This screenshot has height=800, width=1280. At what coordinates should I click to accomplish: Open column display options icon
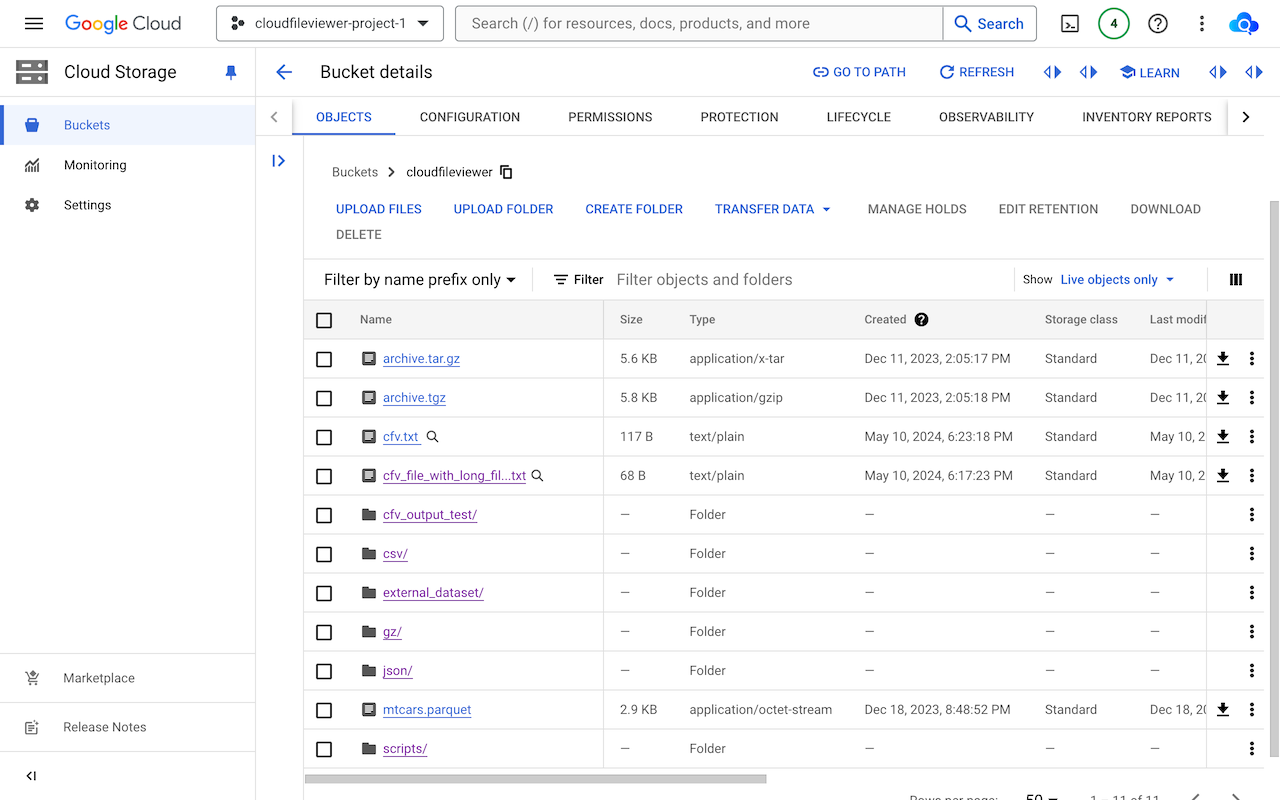tap(1236, 280)
